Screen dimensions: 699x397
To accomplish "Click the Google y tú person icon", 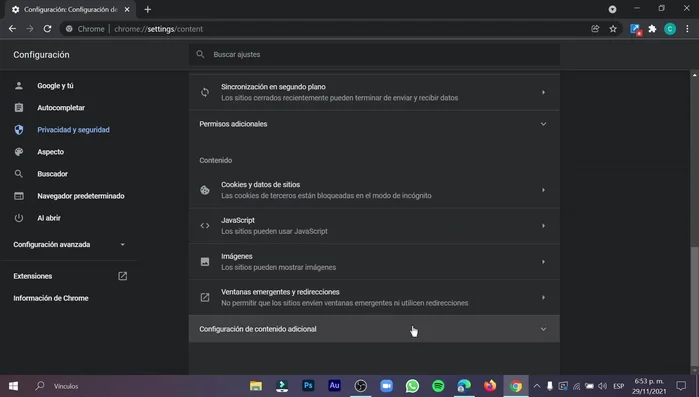I will 19,86.
